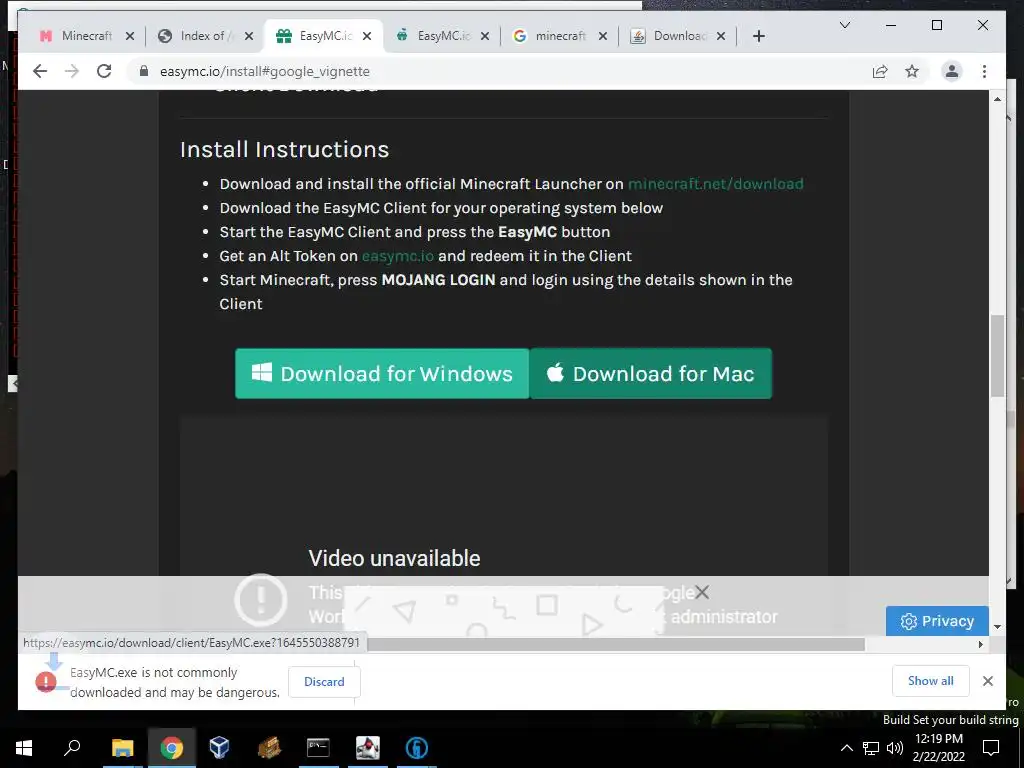Click the page scroll up arrow
Image resolution: width=1024 pixels, height=768 pixels.
(997, 99)
